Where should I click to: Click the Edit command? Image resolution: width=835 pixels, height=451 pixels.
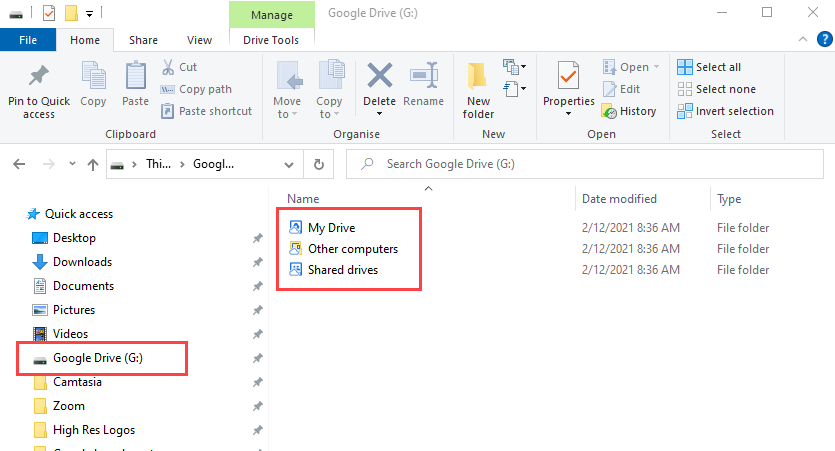coord(621,89)
